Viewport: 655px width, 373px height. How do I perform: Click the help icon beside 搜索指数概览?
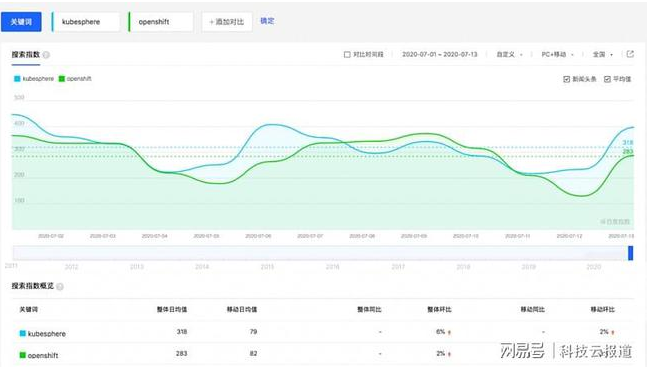60,287
